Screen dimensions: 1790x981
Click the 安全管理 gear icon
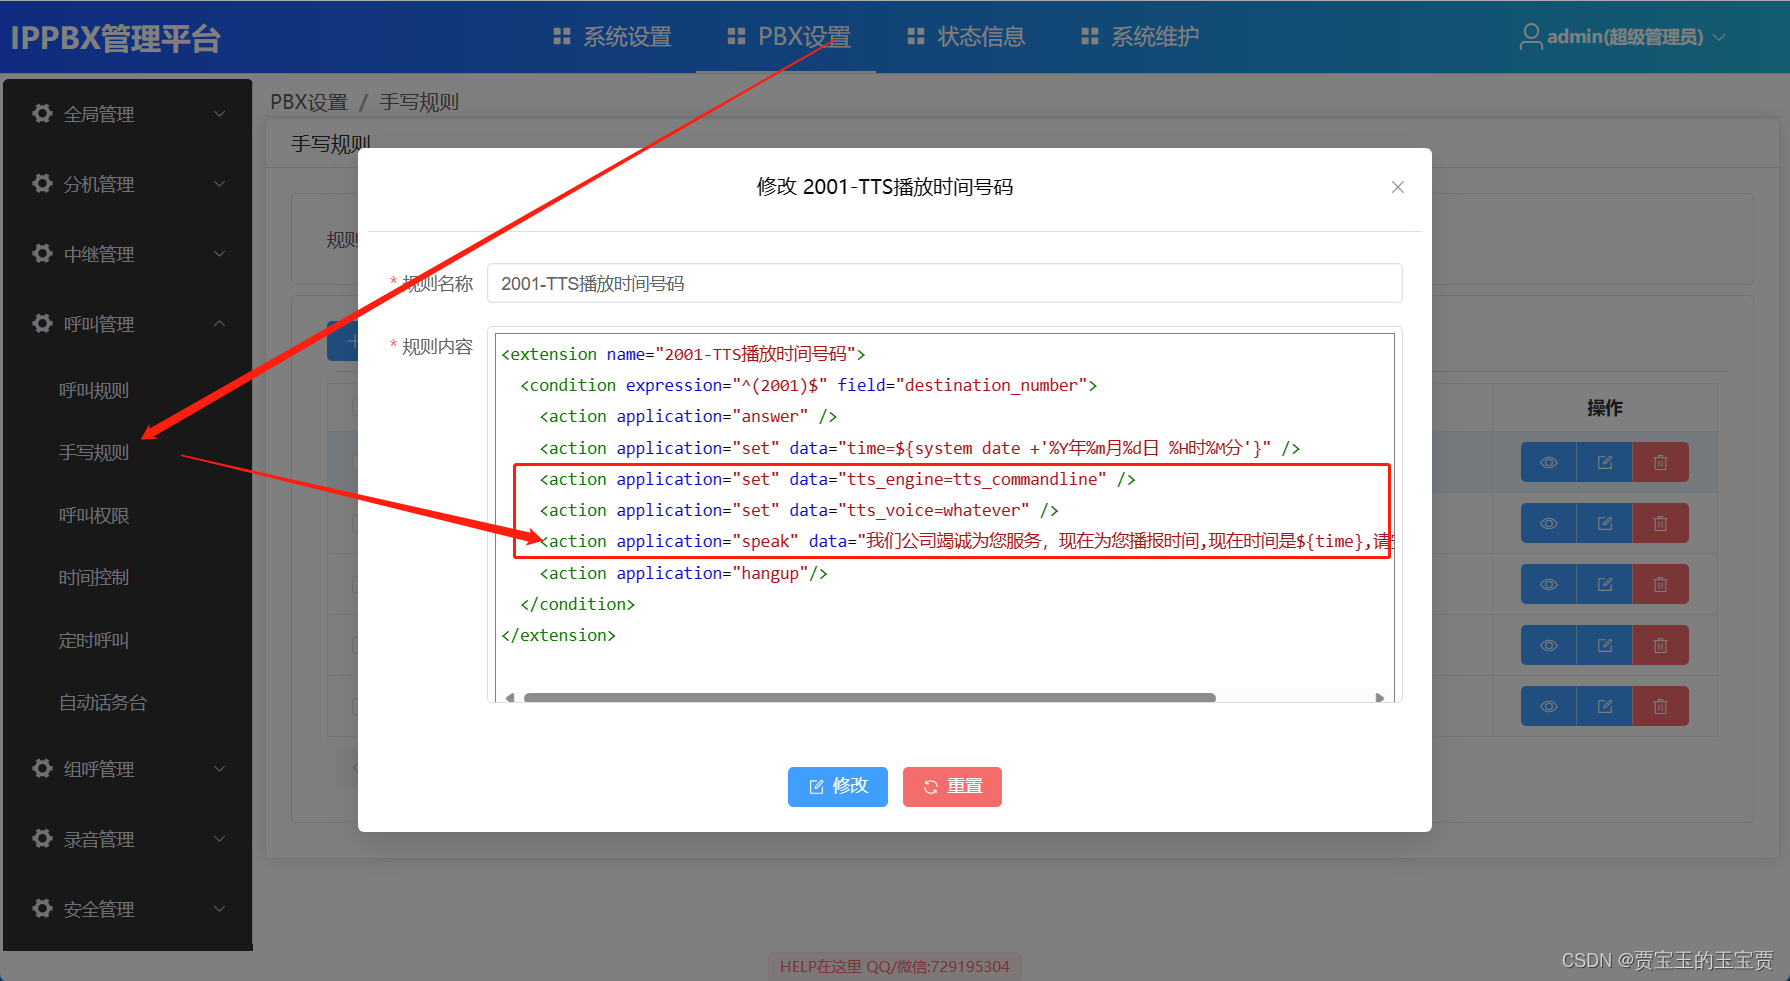tap(42, 908)
